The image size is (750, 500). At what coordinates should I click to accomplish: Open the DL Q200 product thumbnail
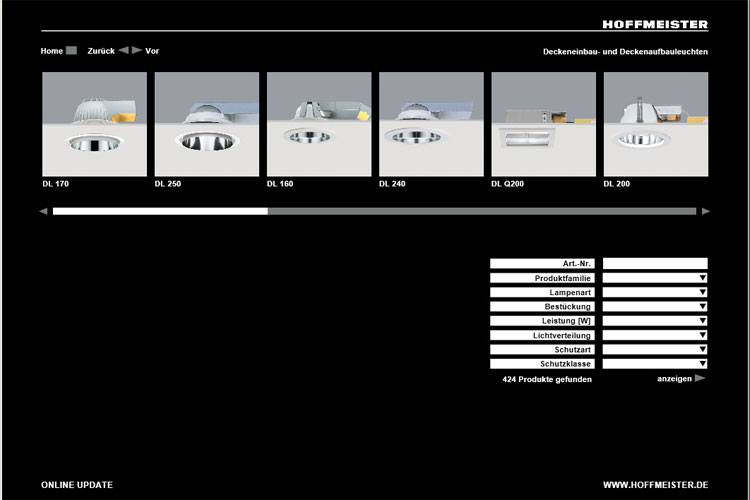coord(543,124)
